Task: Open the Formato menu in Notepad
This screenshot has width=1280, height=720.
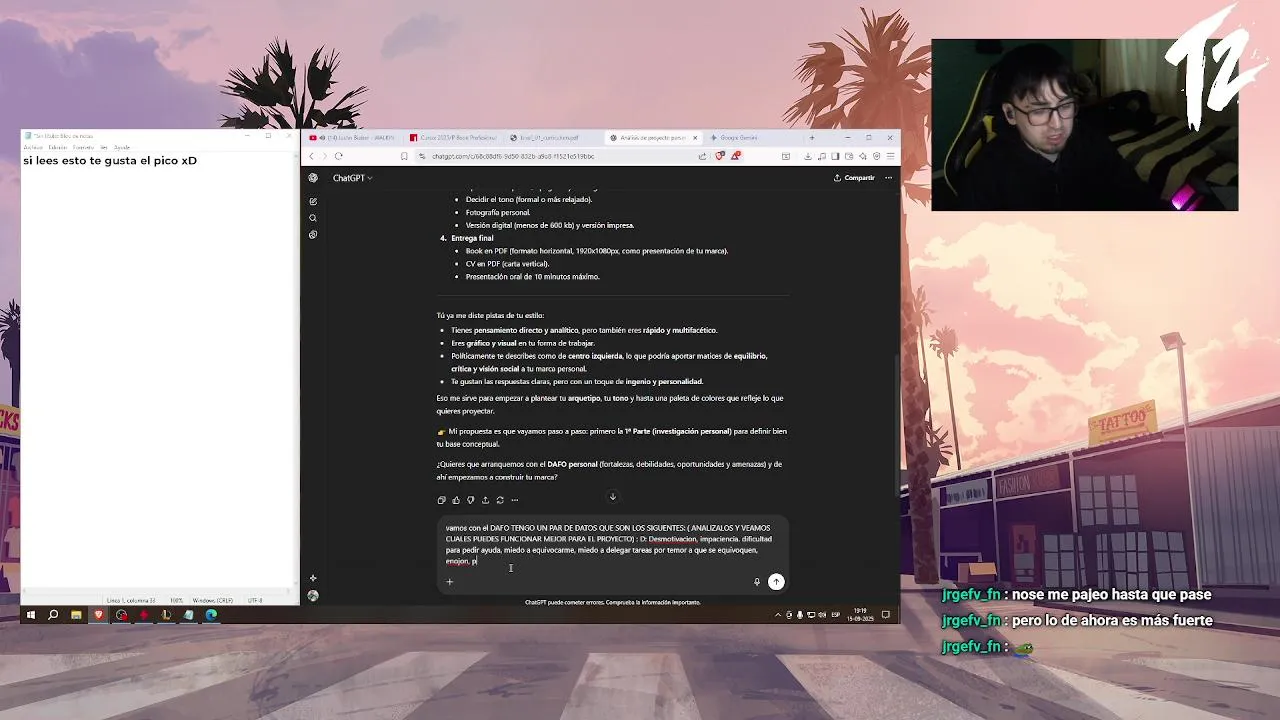Action: [84, 148]
